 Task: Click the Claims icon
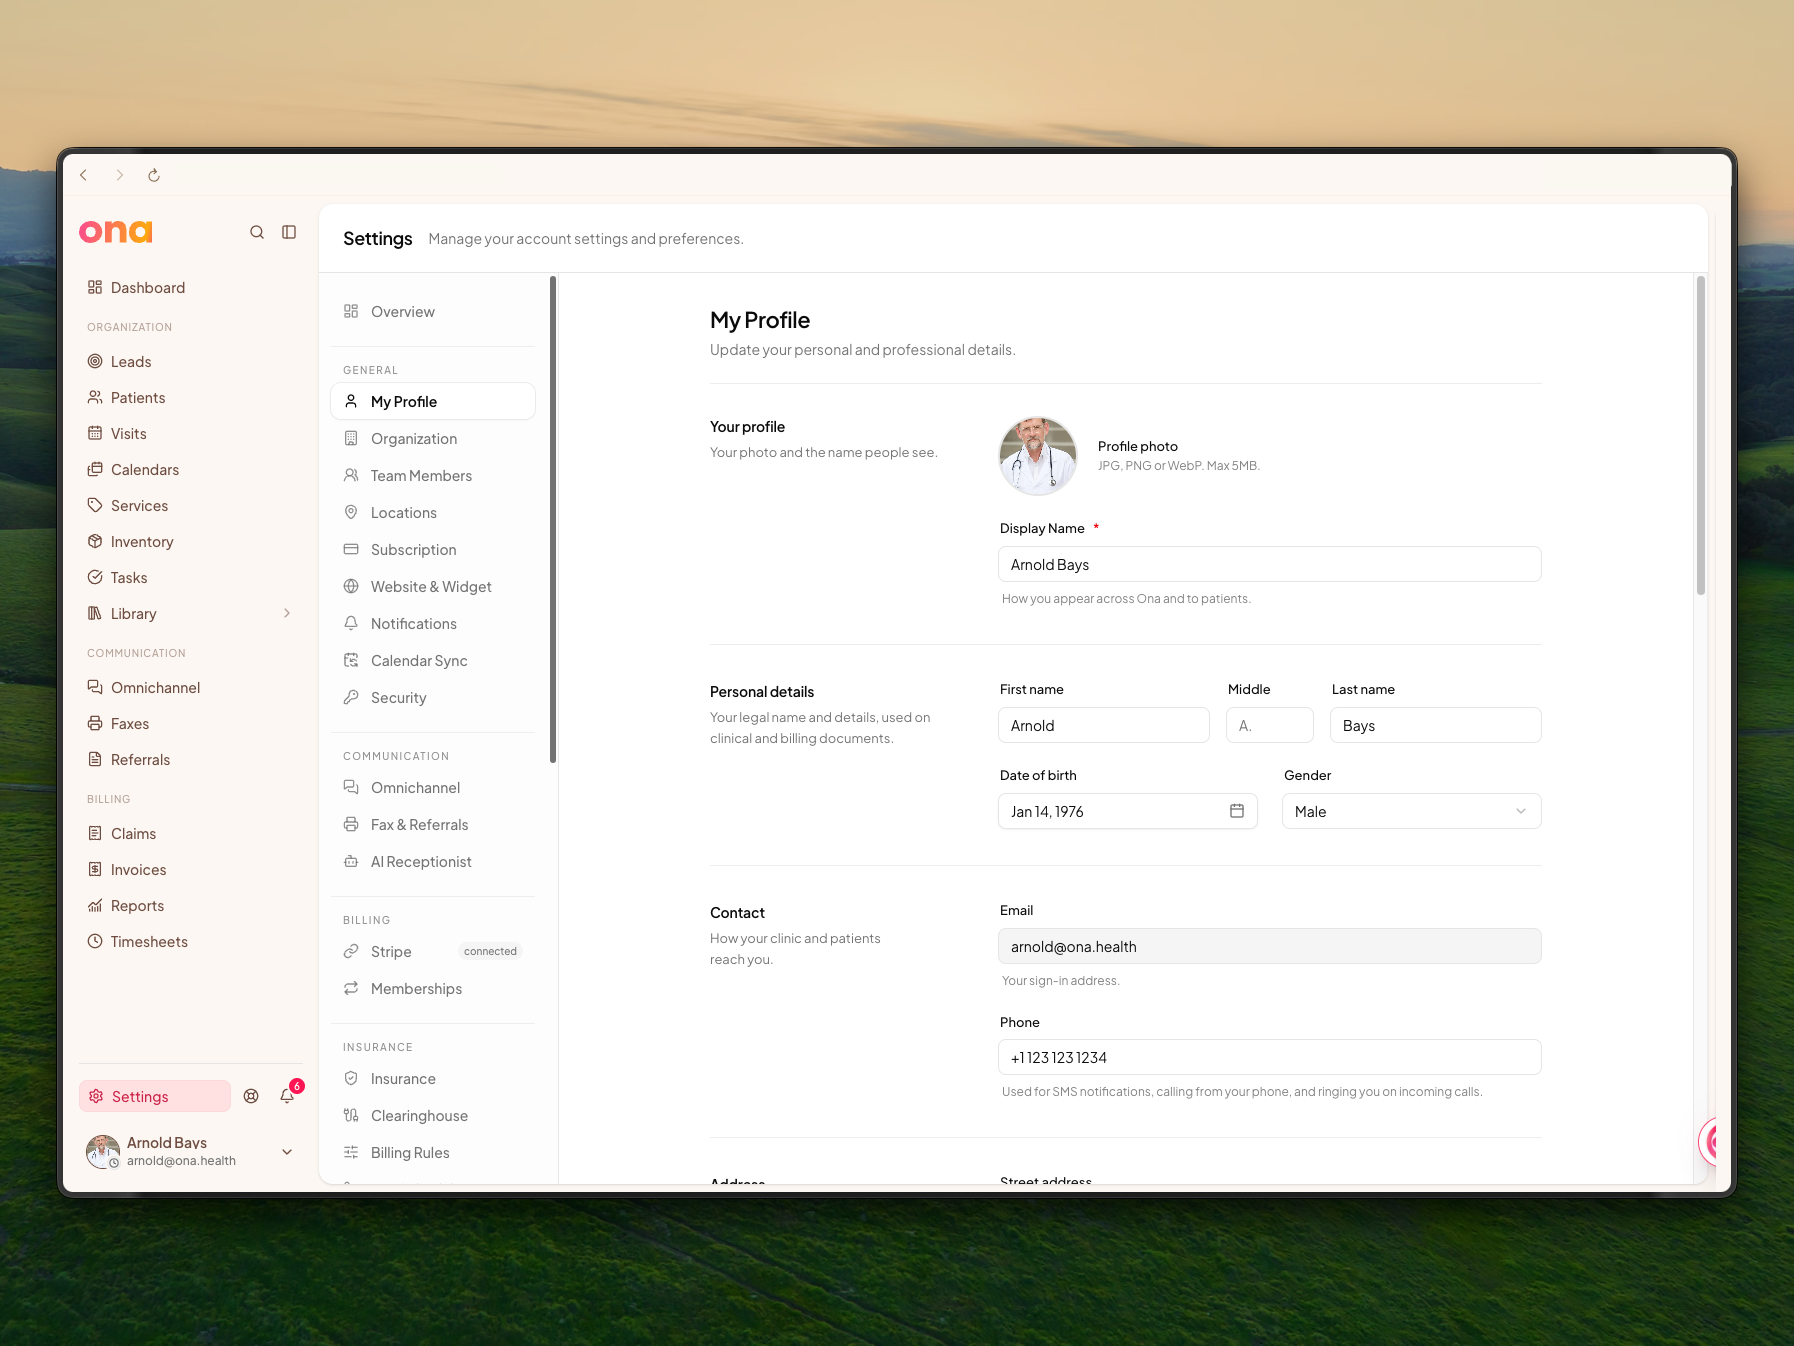pos(95,833)
